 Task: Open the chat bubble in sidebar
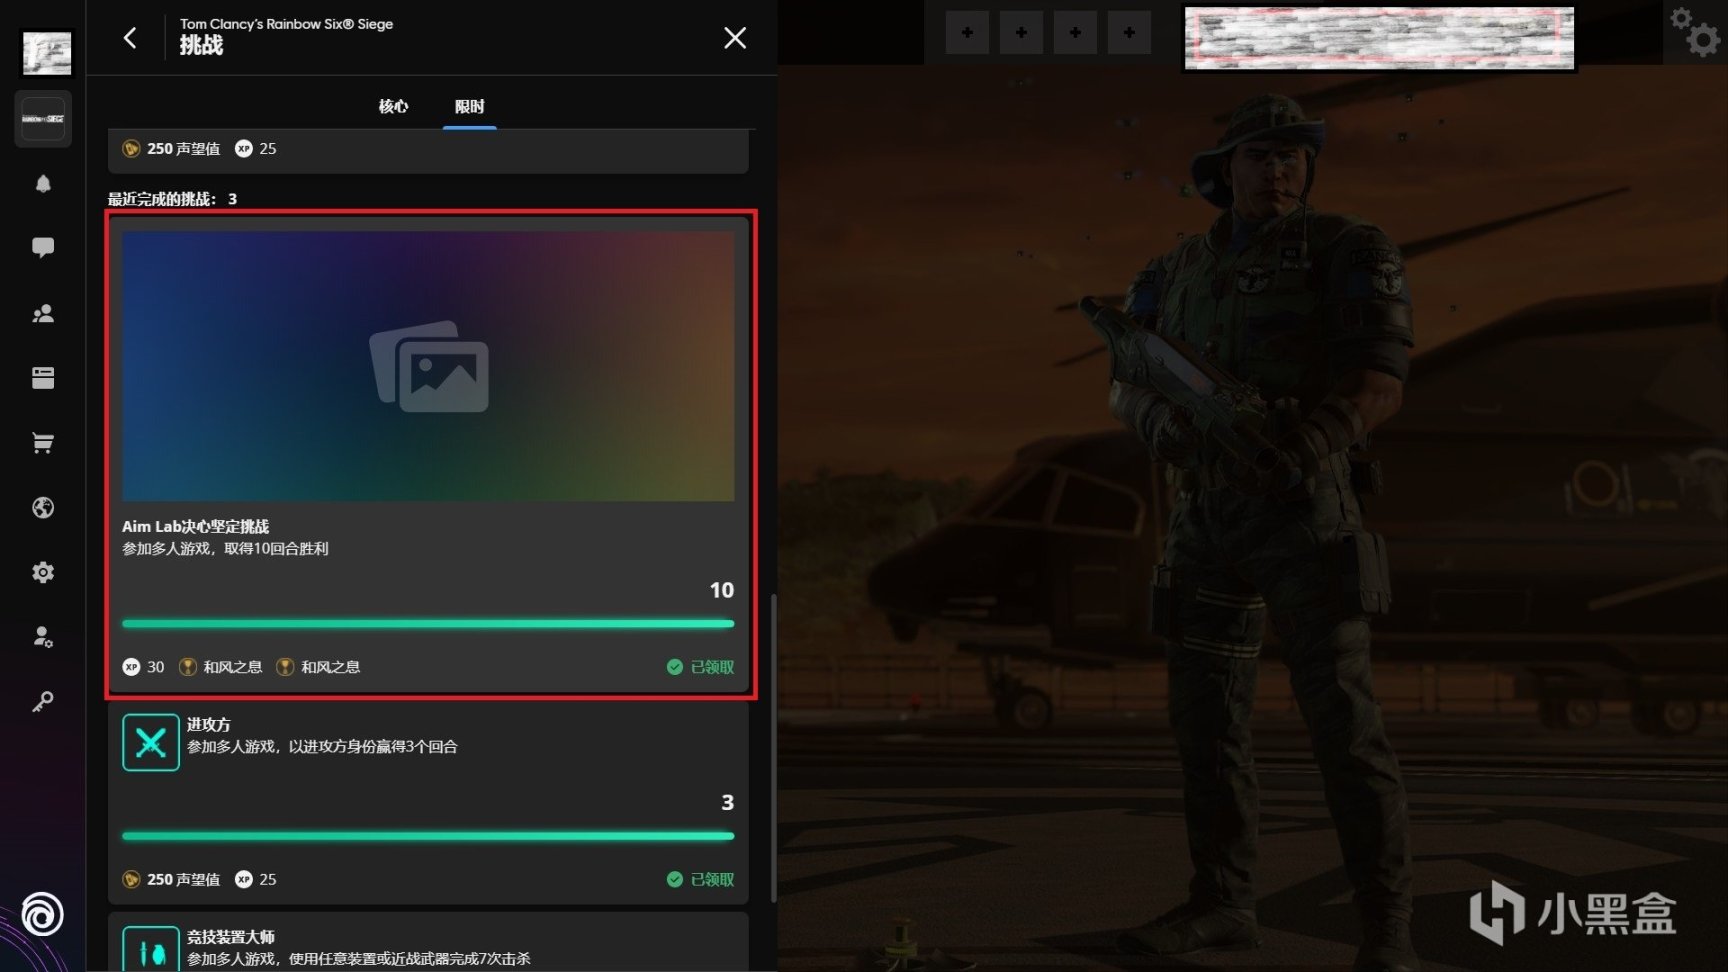pyautogui.click(x=43, y=248)
